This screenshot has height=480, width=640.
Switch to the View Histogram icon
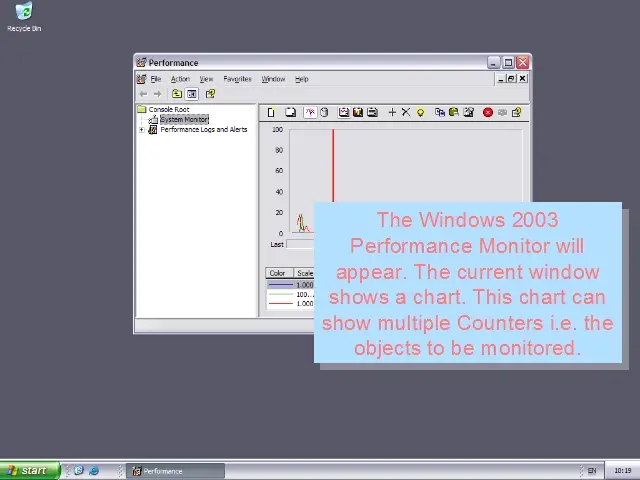pos(358,112)
